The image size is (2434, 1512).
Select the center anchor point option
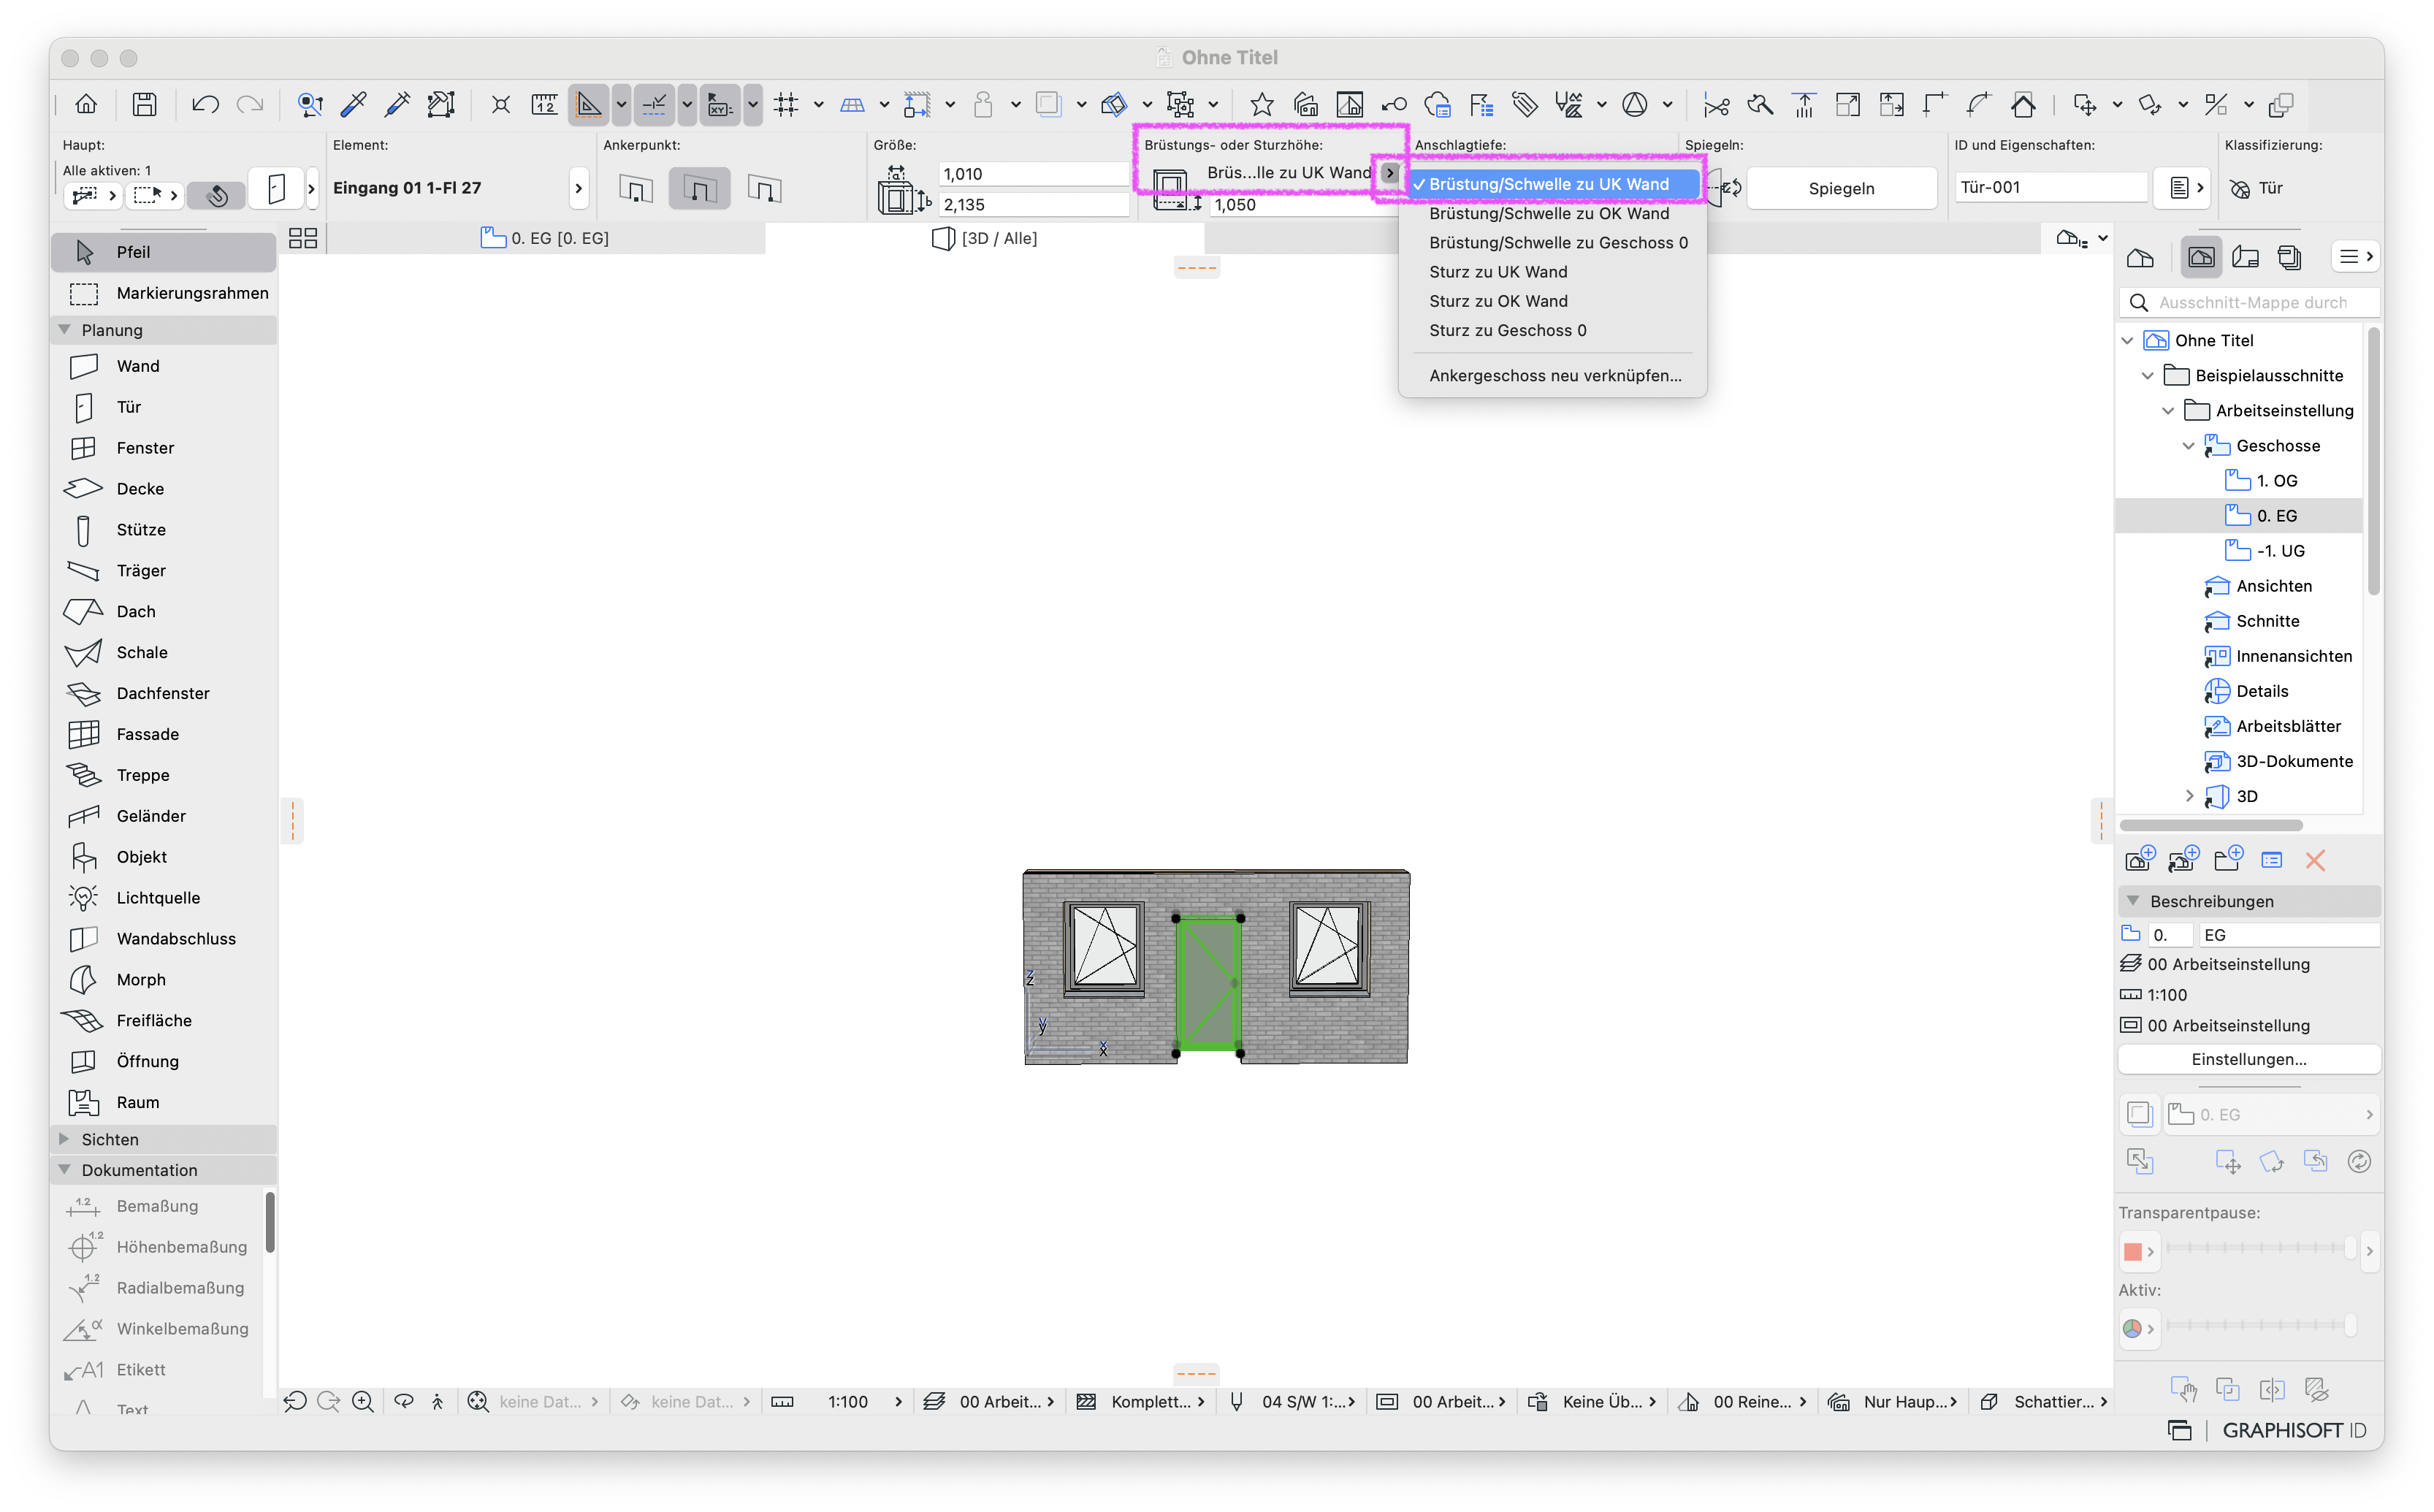point(699,188)
